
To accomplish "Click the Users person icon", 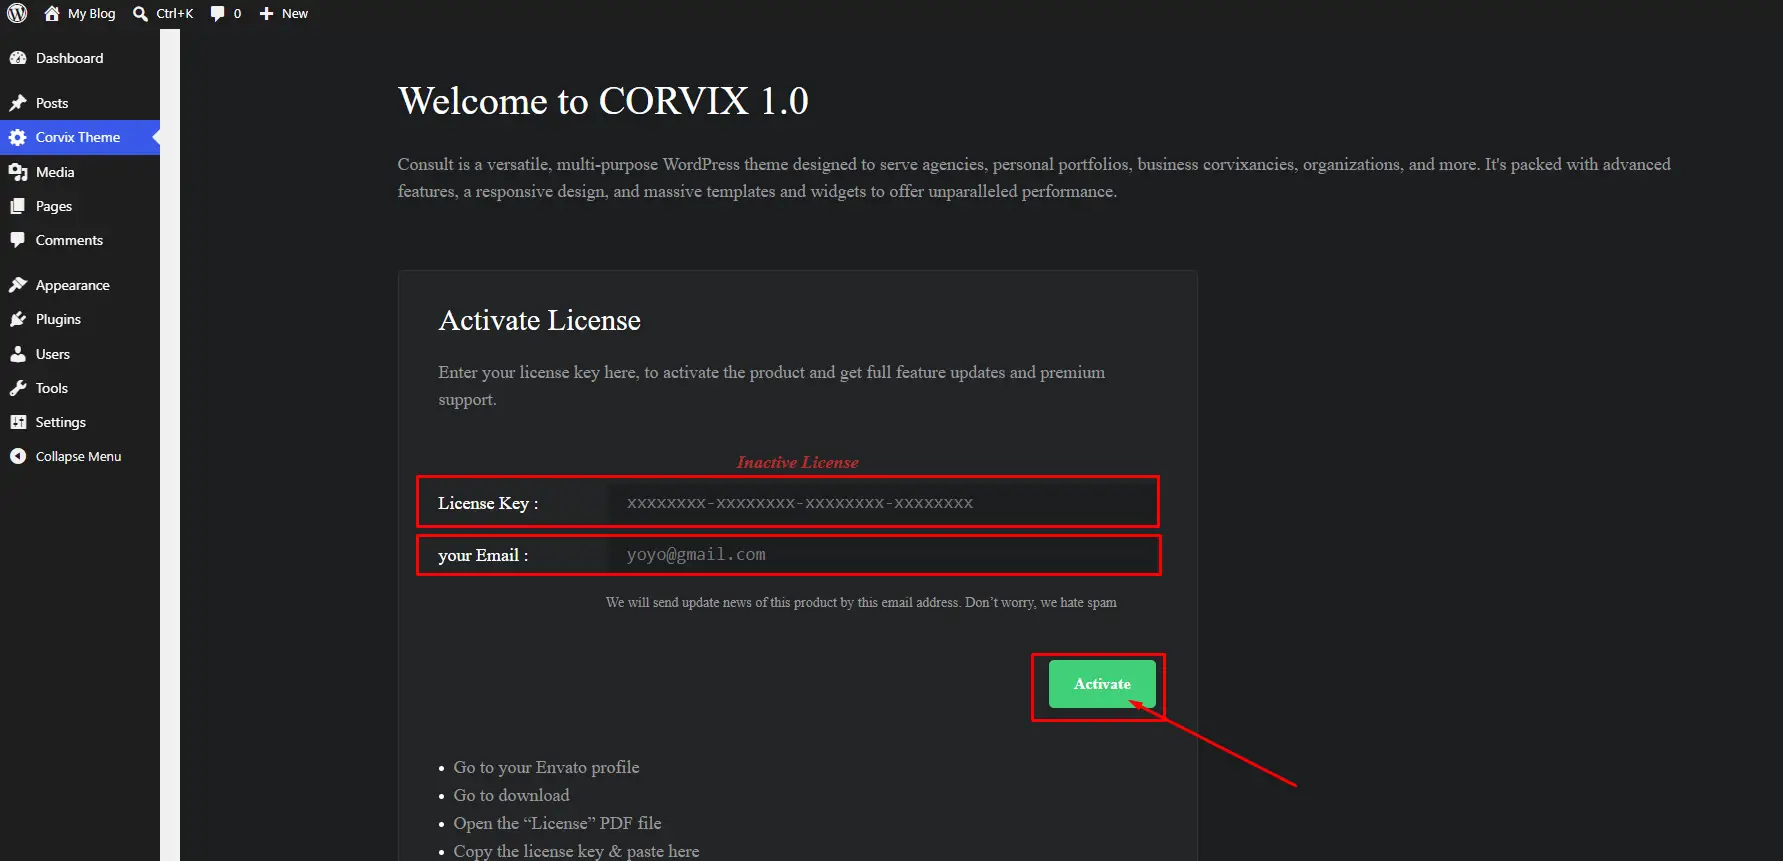I will pyautogui.click(x=18, y=354).
